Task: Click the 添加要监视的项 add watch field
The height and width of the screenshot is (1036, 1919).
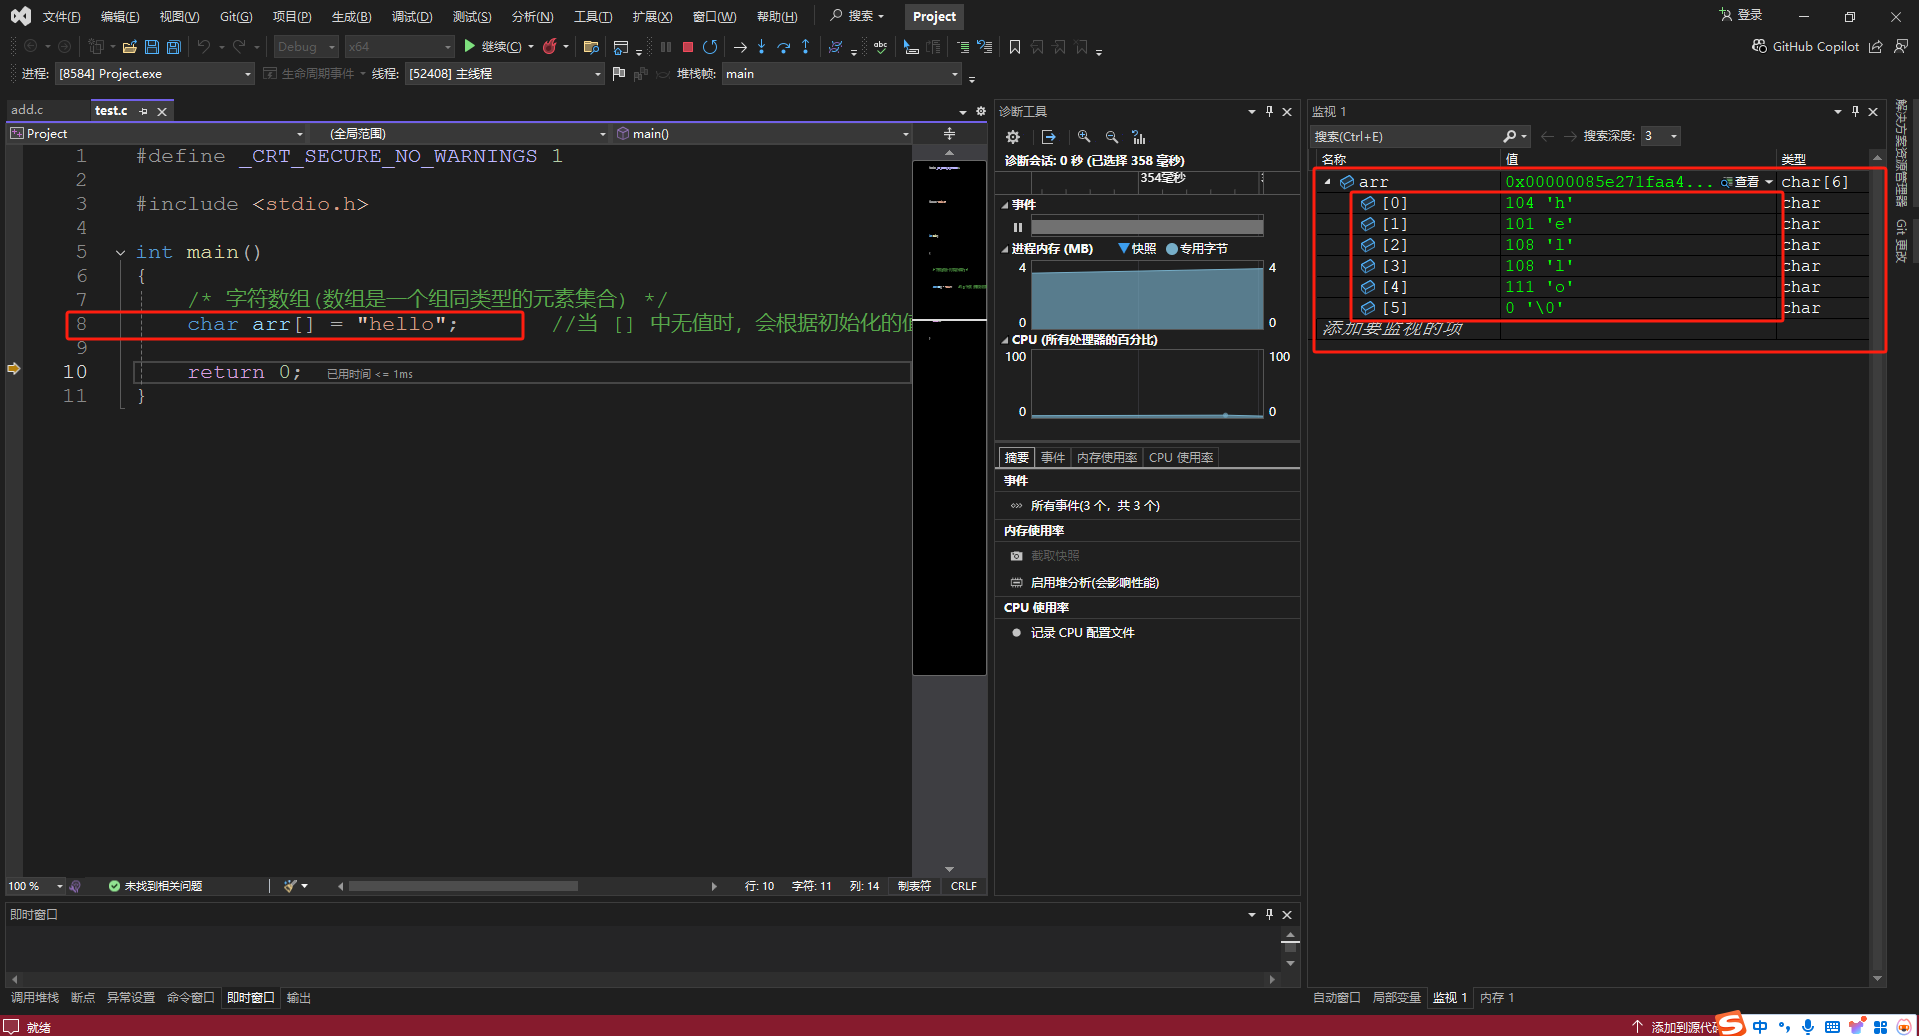Action: click(1408, 329)
